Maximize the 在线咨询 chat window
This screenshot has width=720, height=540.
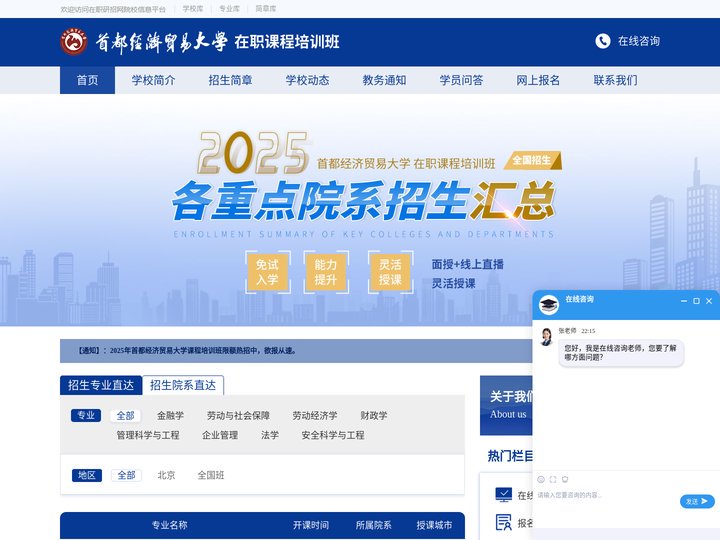[x=696, y=301]
